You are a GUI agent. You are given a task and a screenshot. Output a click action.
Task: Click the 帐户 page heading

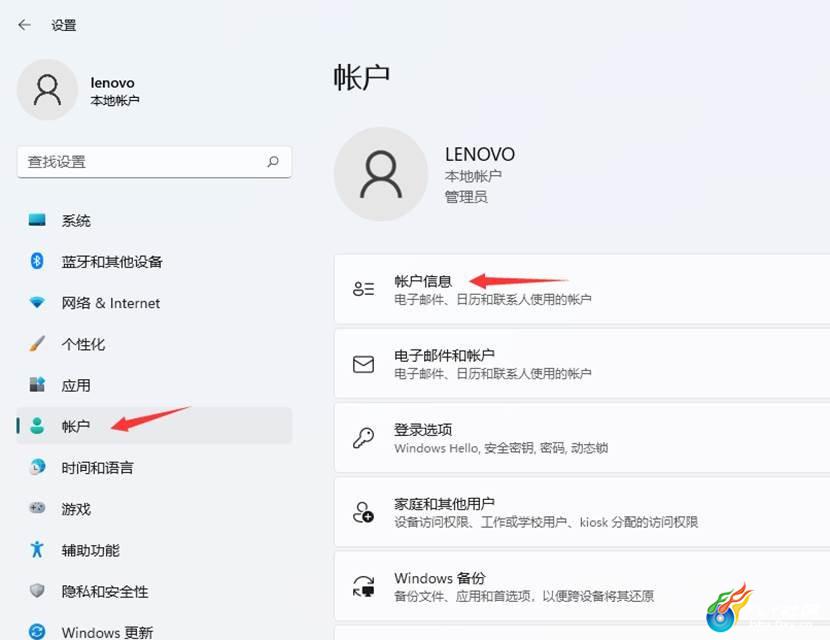coord(362,78)
